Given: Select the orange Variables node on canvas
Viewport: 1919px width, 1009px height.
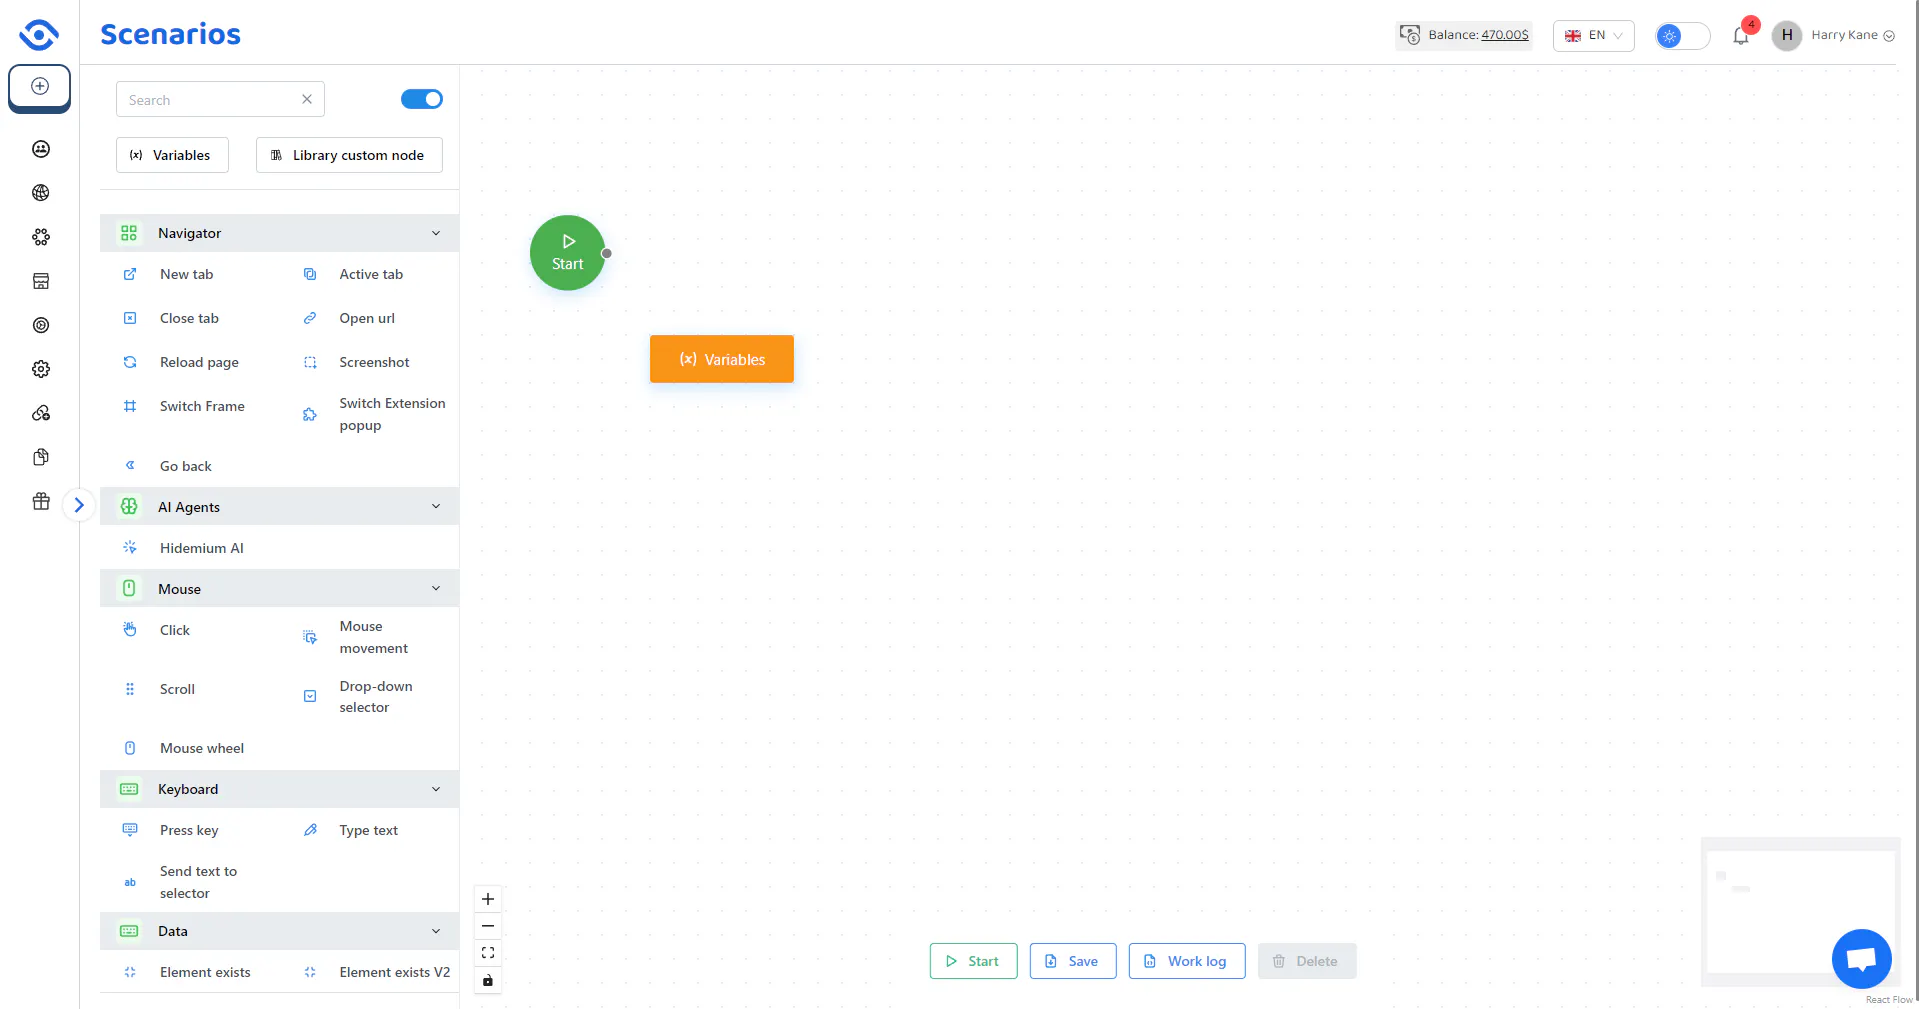Looking at the screenshot, I should pos(722,359).
